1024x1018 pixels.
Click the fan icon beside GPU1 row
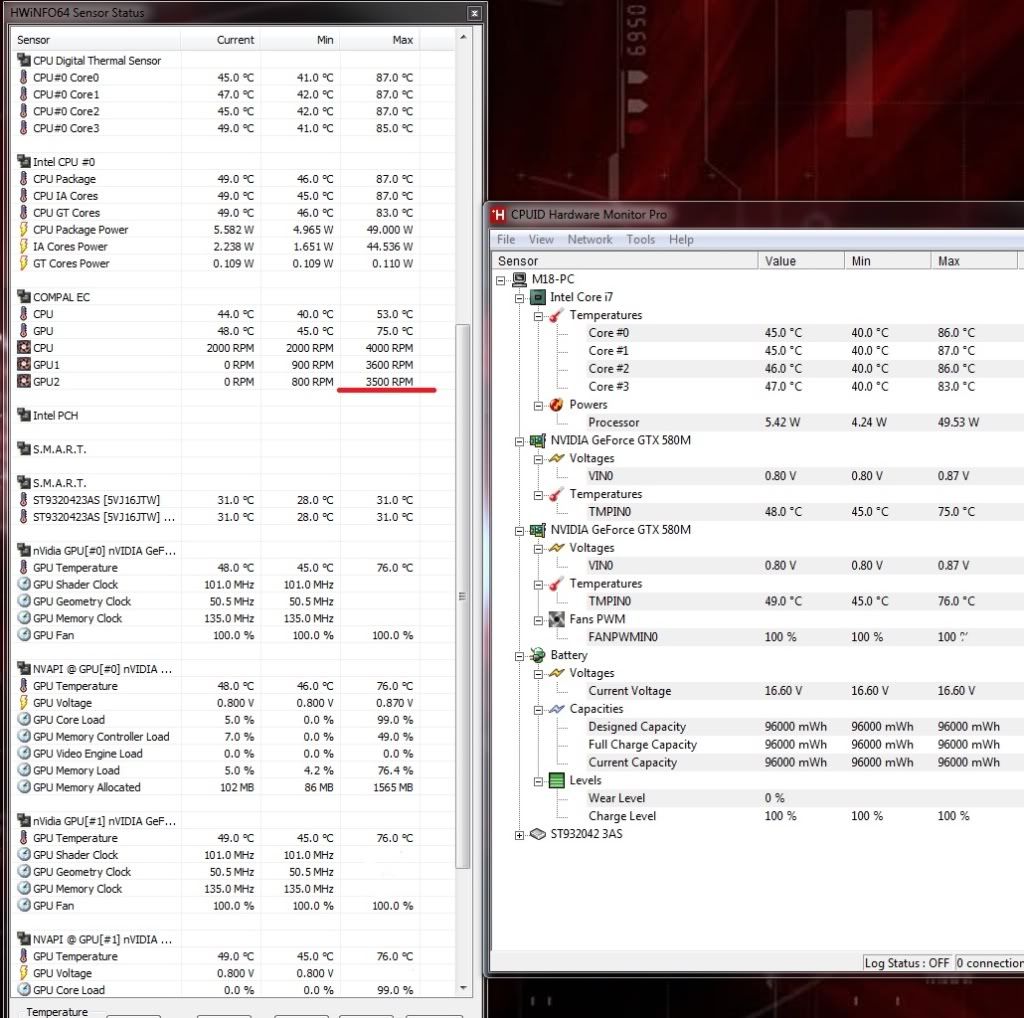[x=24, y=365]
